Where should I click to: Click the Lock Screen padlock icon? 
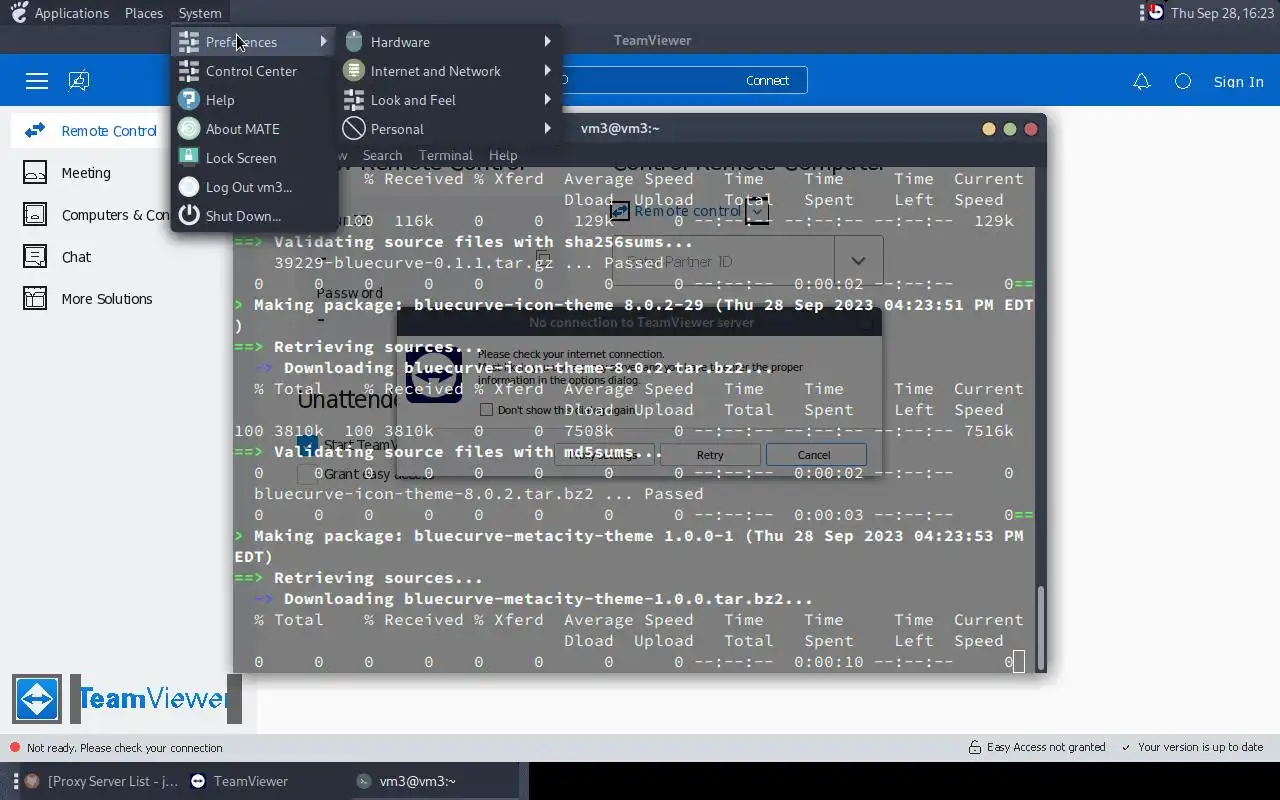[x=189, y=157]
